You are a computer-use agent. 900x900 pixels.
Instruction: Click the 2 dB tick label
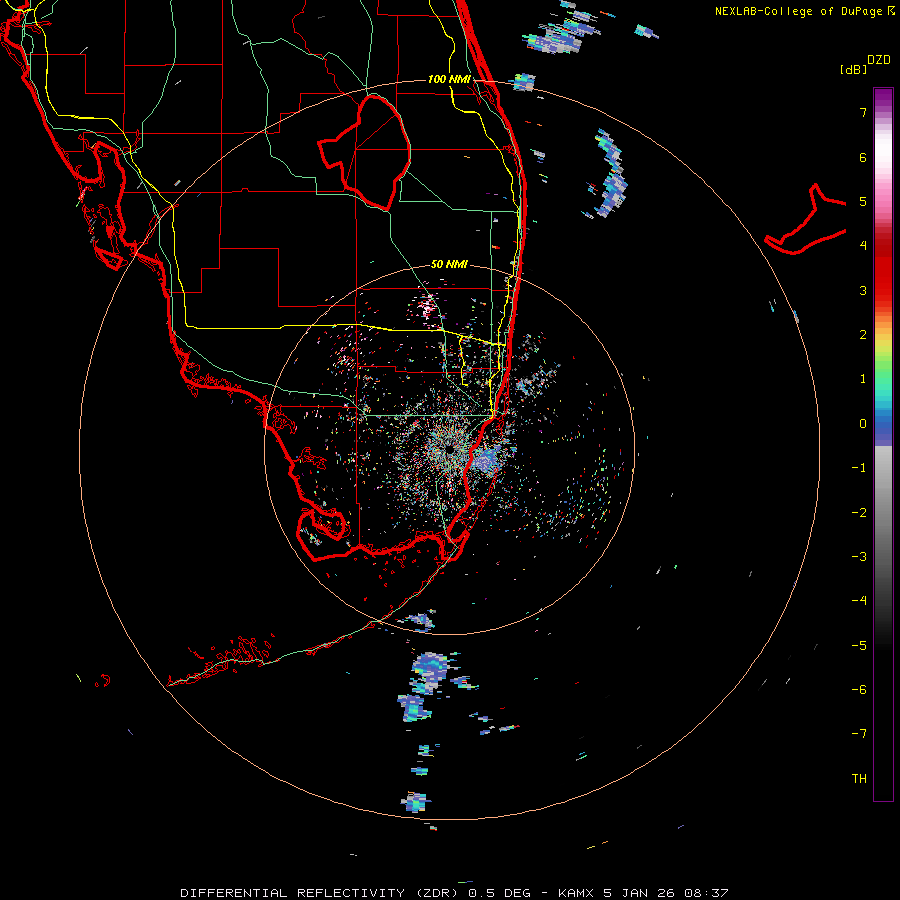point(863,335)
